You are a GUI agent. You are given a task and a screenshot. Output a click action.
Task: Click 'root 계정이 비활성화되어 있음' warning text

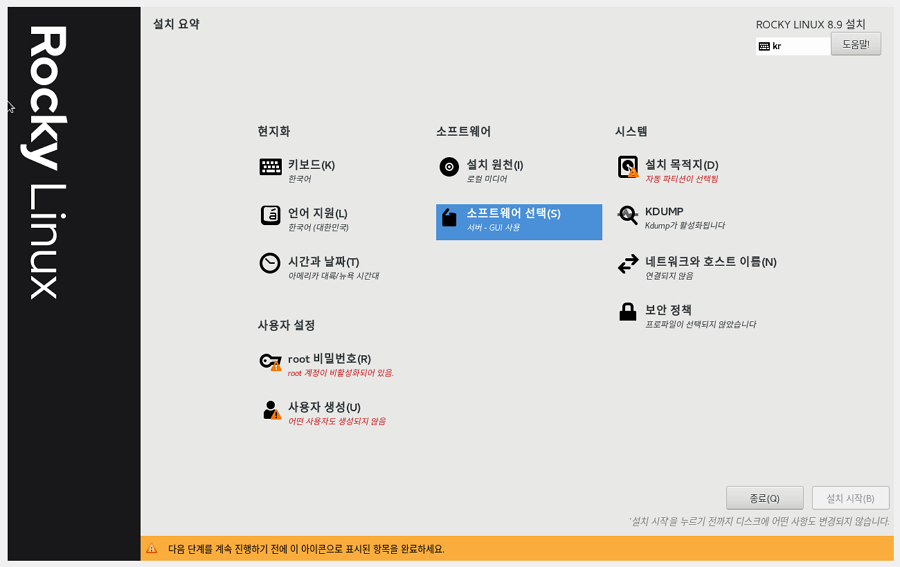(340, 373)
